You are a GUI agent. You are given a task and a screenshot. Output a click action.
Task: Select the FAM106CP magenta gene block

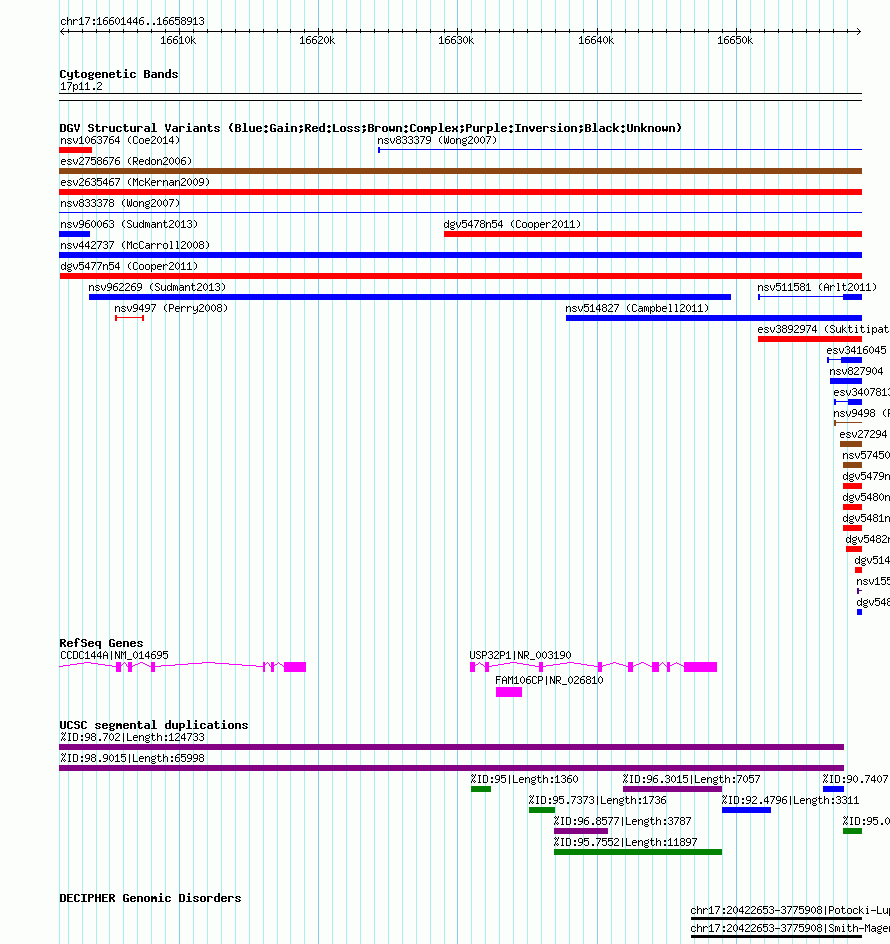[x=509, y=692]
